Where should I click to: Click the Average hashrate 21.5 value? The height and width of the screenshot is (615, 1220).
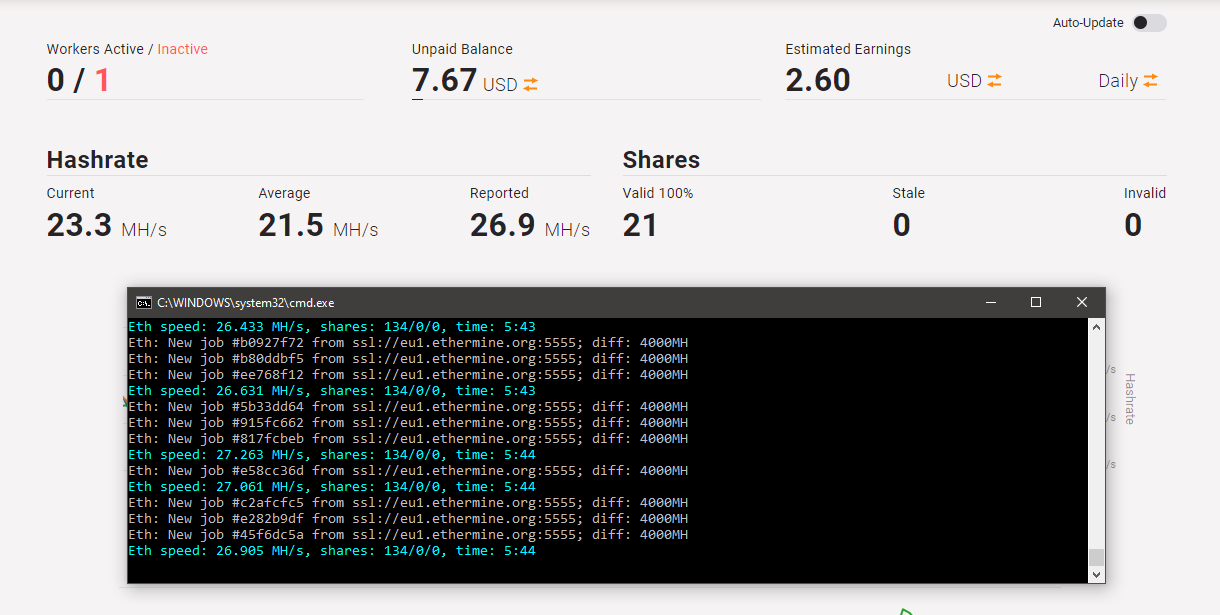291,225
